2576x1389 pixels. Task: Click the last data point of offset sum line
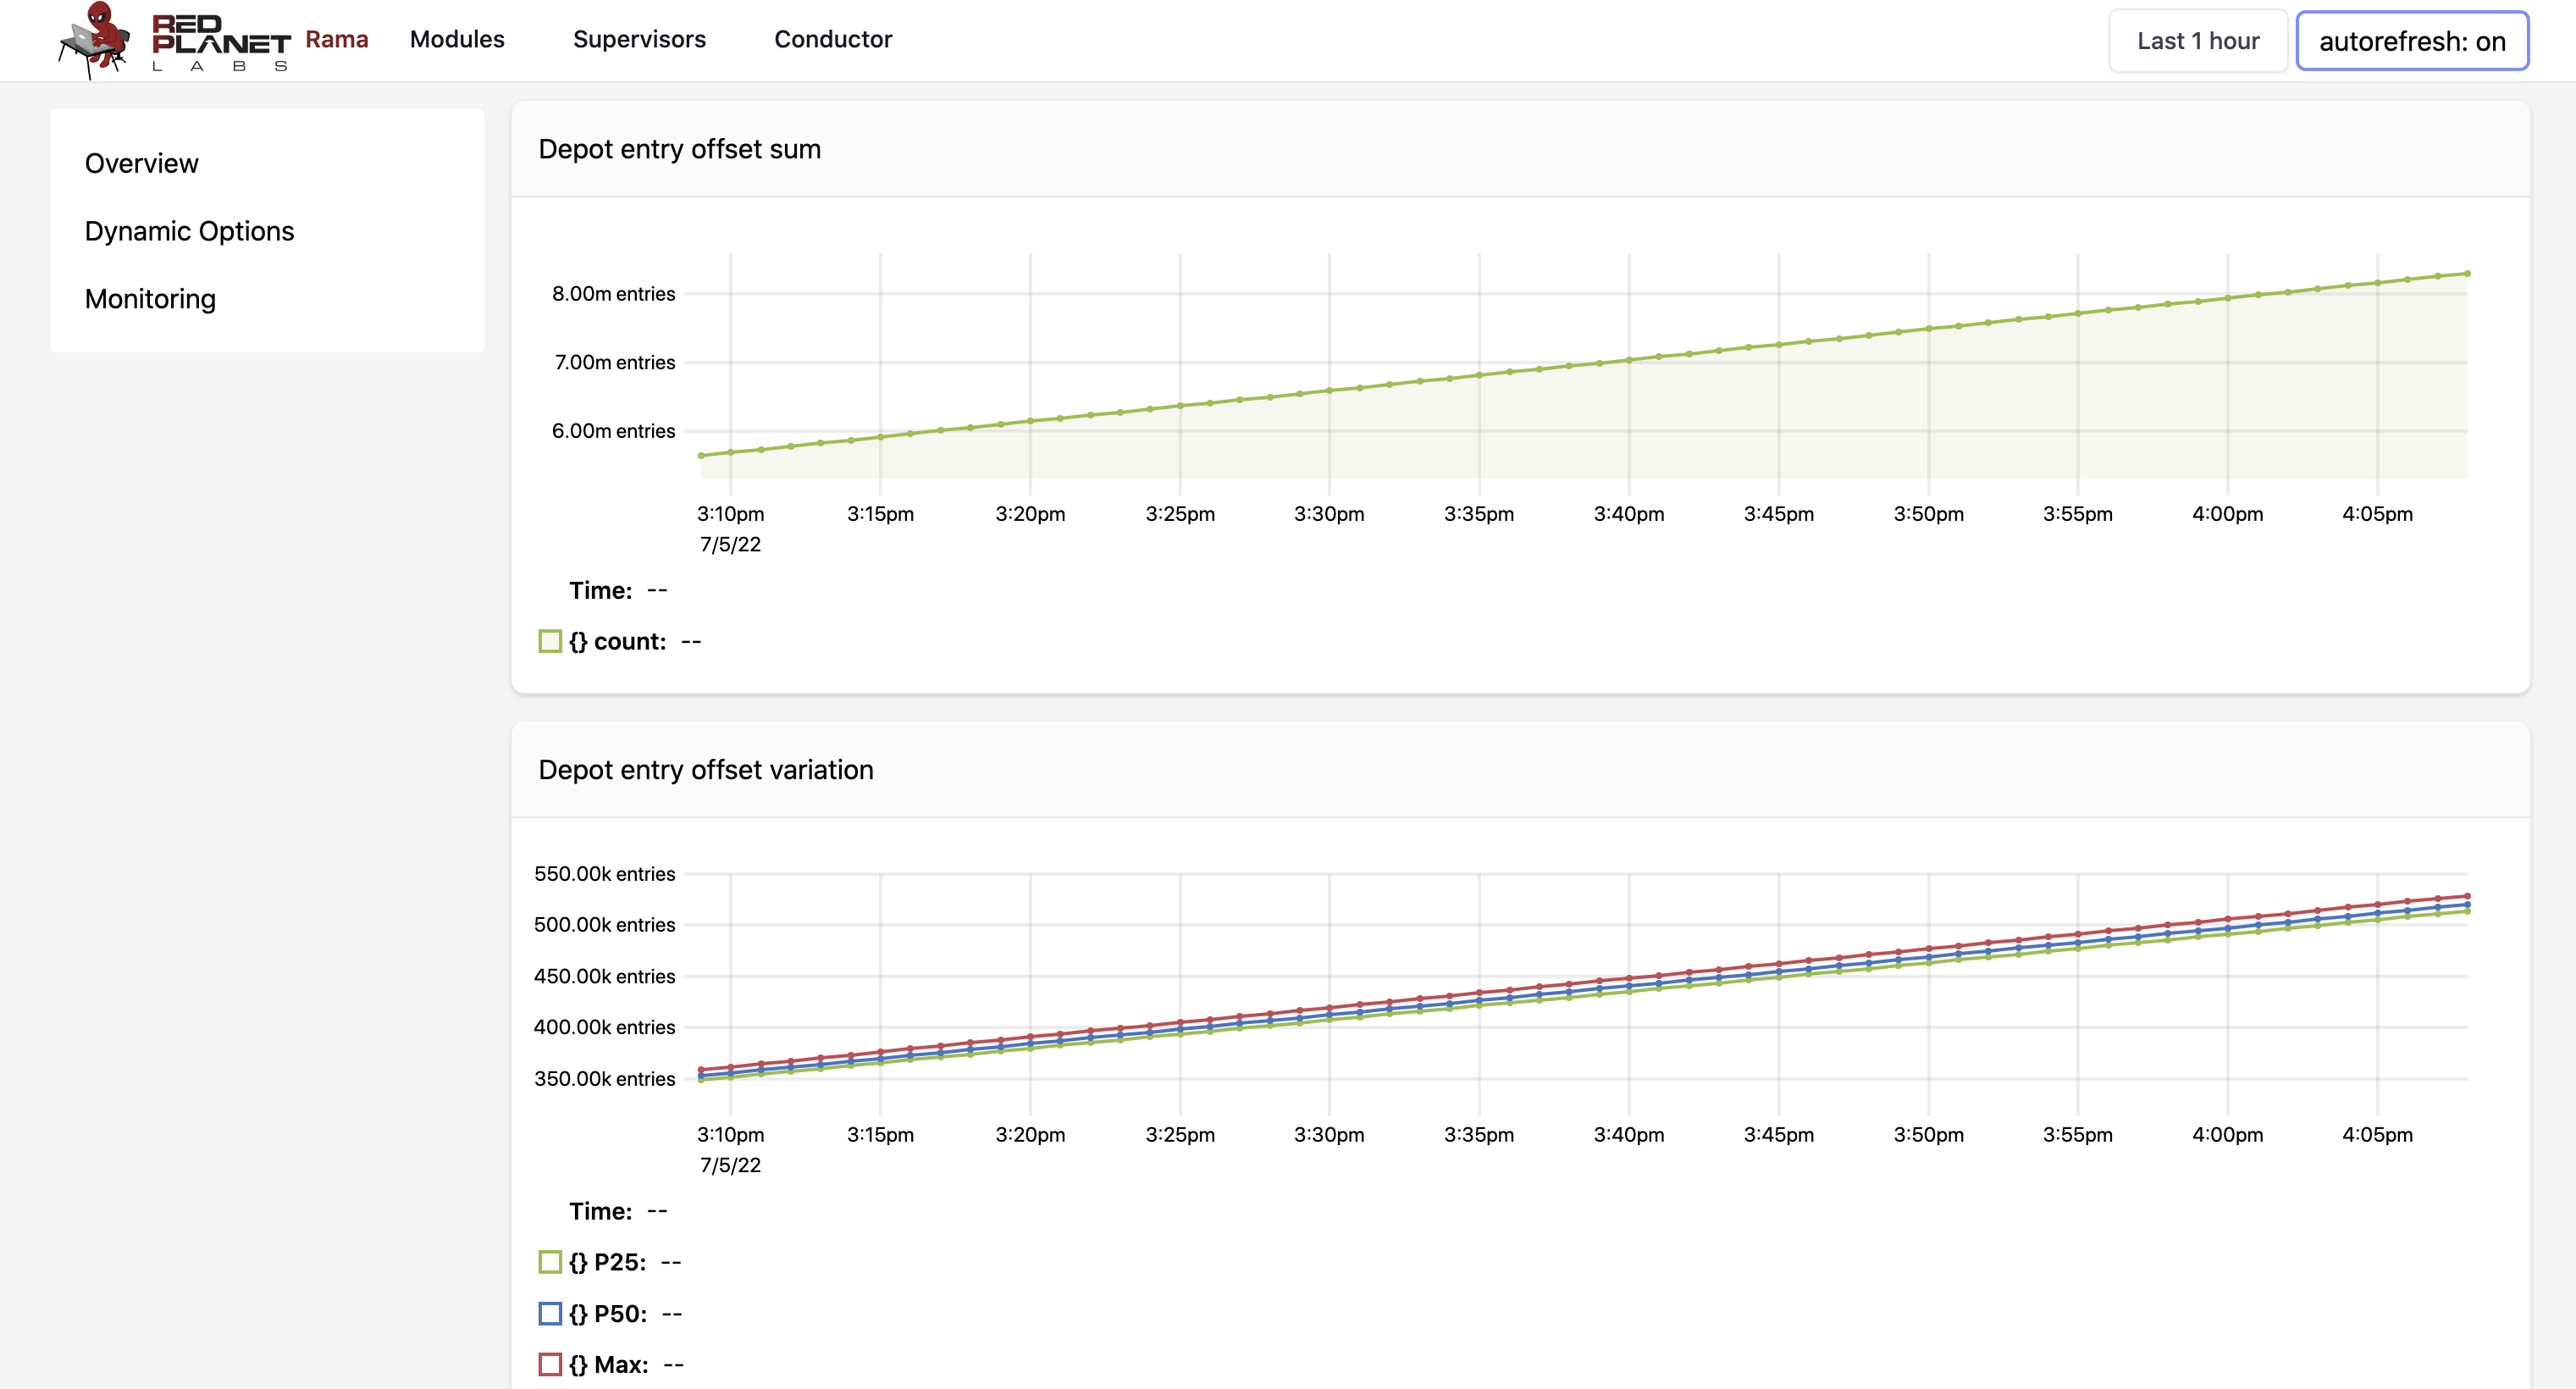(x=2468, y=273)
